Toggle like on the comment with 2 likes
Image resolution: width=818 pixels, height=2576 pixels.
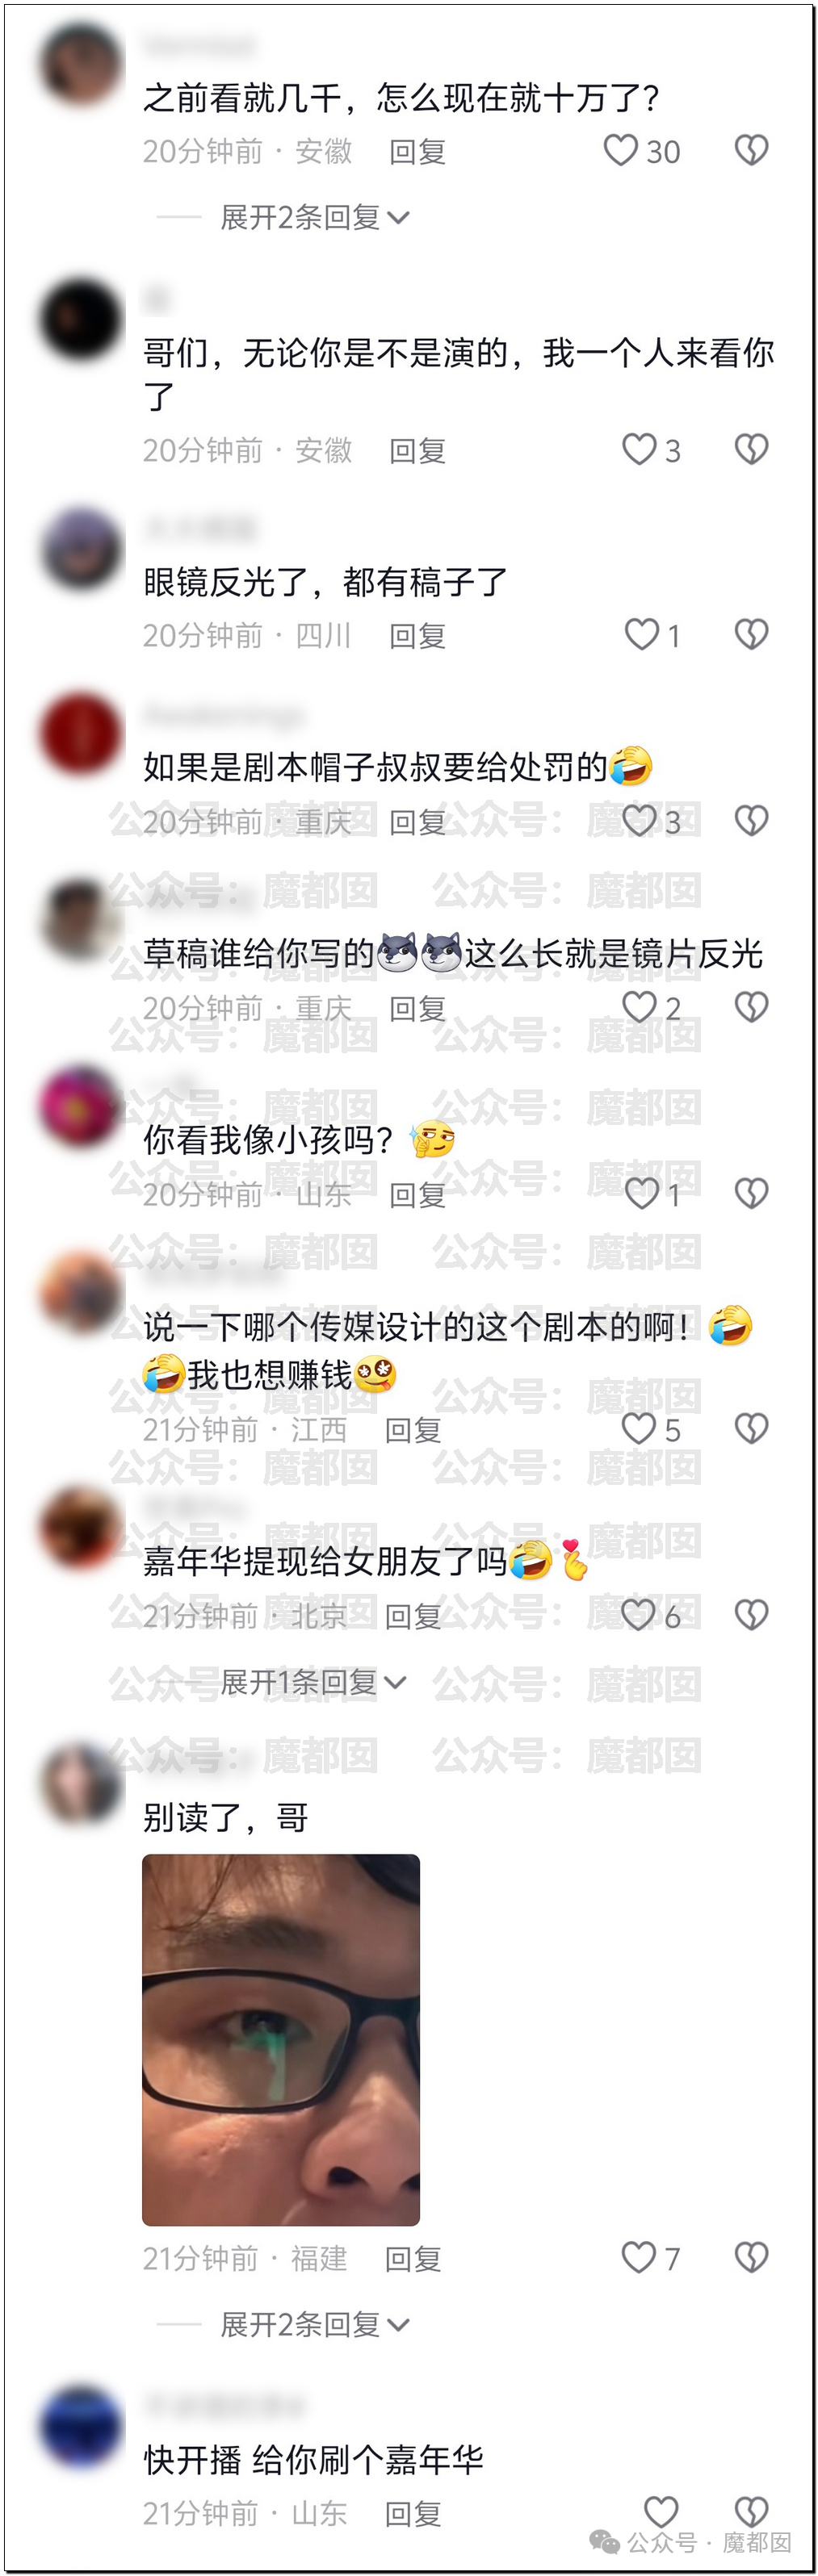[x=639, y=1007]
